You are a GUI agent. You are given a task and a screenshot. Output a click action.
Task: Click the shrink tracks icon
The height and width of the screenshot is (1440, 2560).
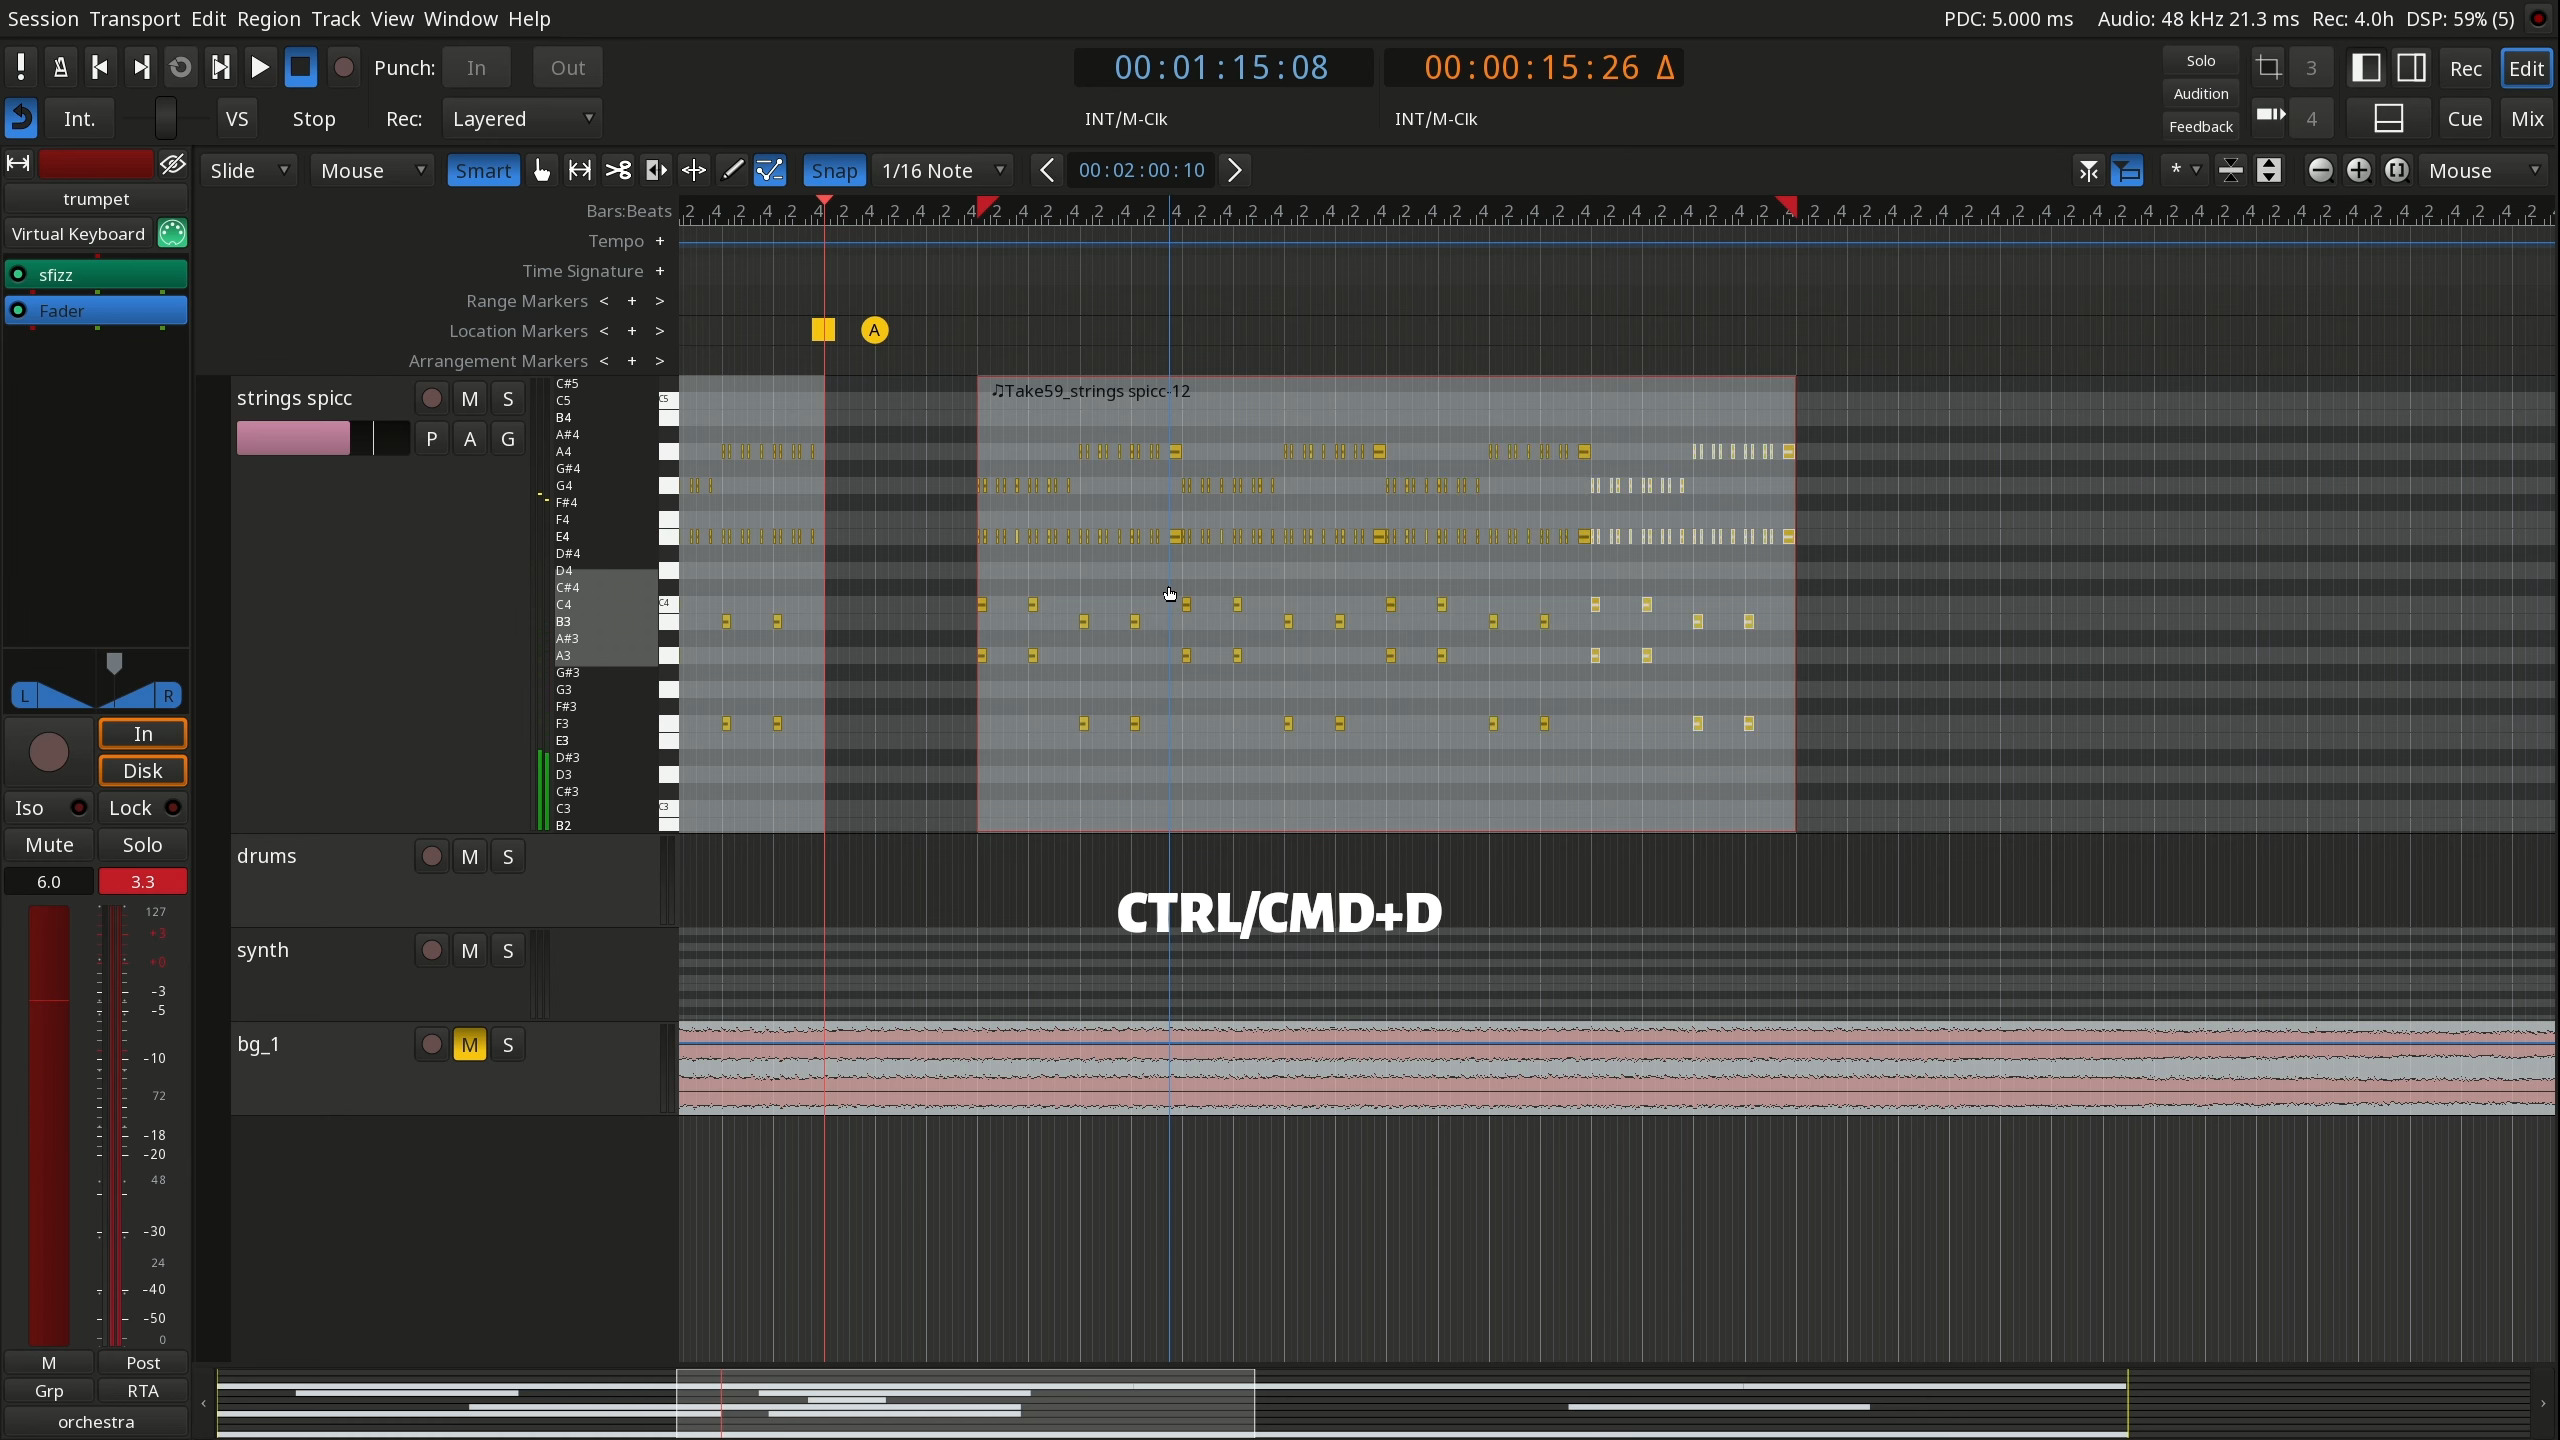2231,170
